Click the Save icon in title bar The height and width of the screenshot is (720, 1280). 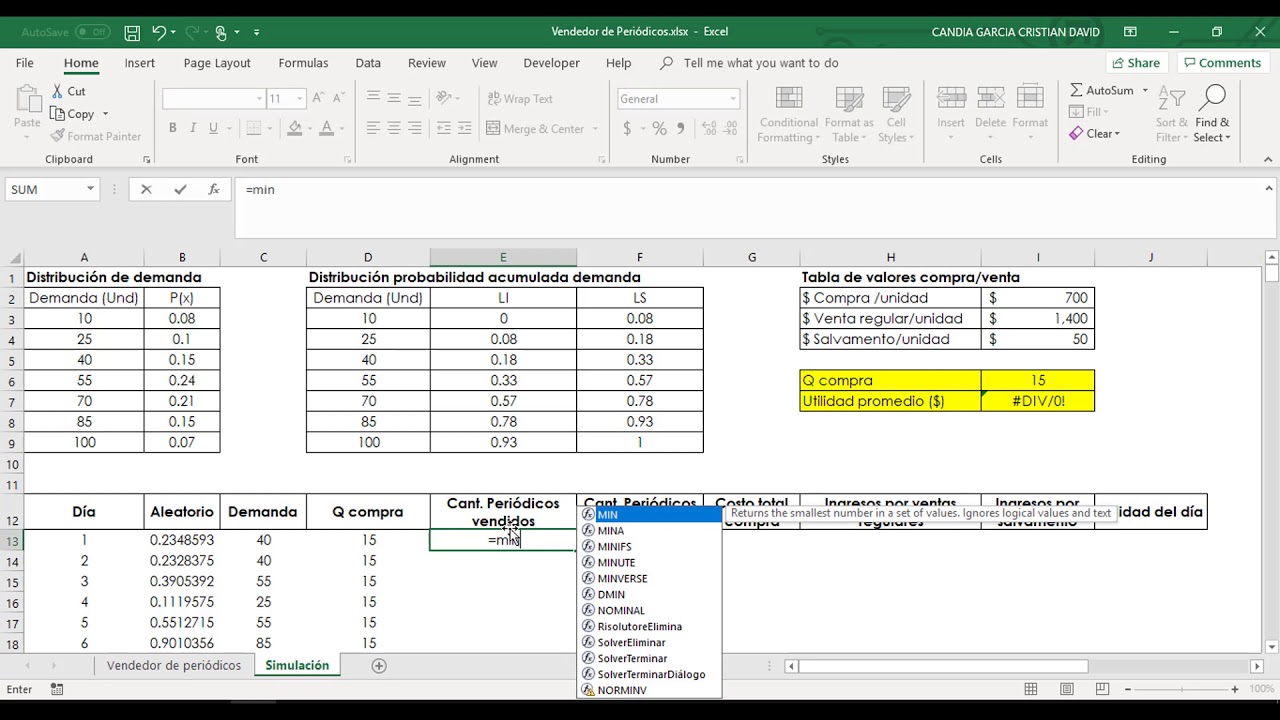click(132, 32)
